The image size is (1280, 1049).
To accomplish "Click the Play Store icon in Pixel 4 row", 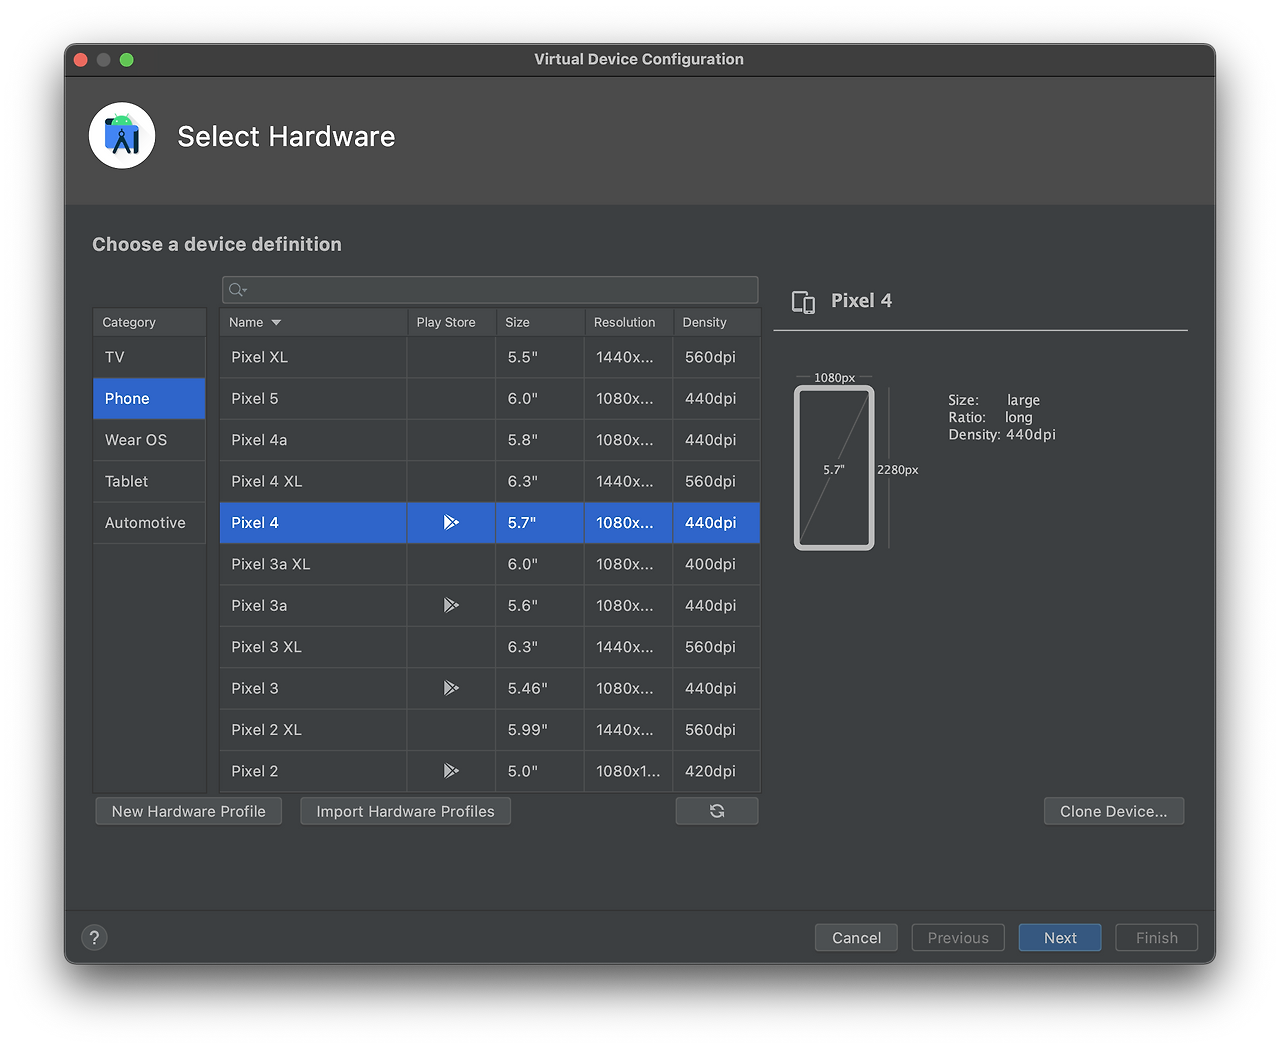I will [x=451, y=522].
